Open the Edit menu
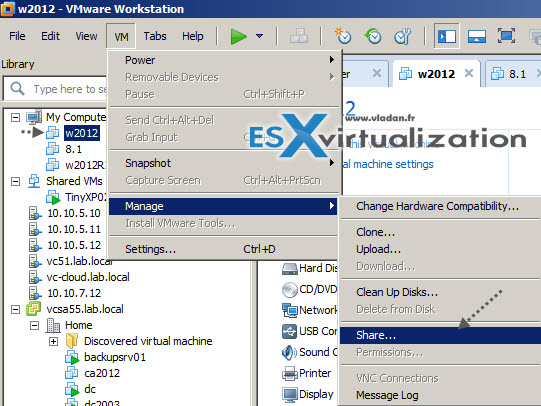The width and height of the screenshot is (541, 406). tap(50, 36)
